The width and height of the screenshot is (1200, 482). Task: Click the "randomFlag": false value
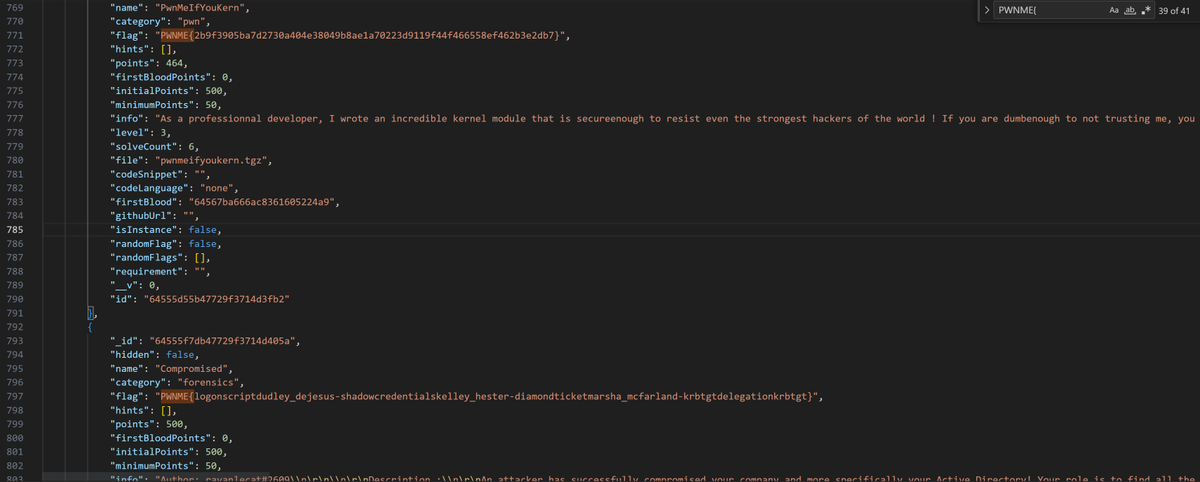pyautogui.click(x=204, y=243)
